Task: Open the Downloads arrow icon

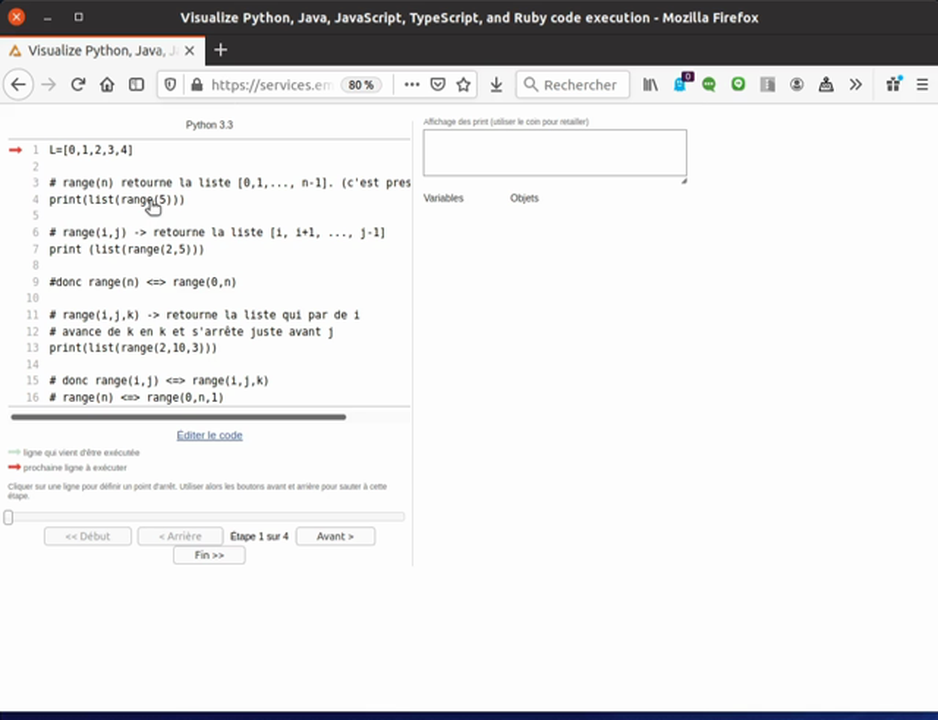Action: pos(496,85)
